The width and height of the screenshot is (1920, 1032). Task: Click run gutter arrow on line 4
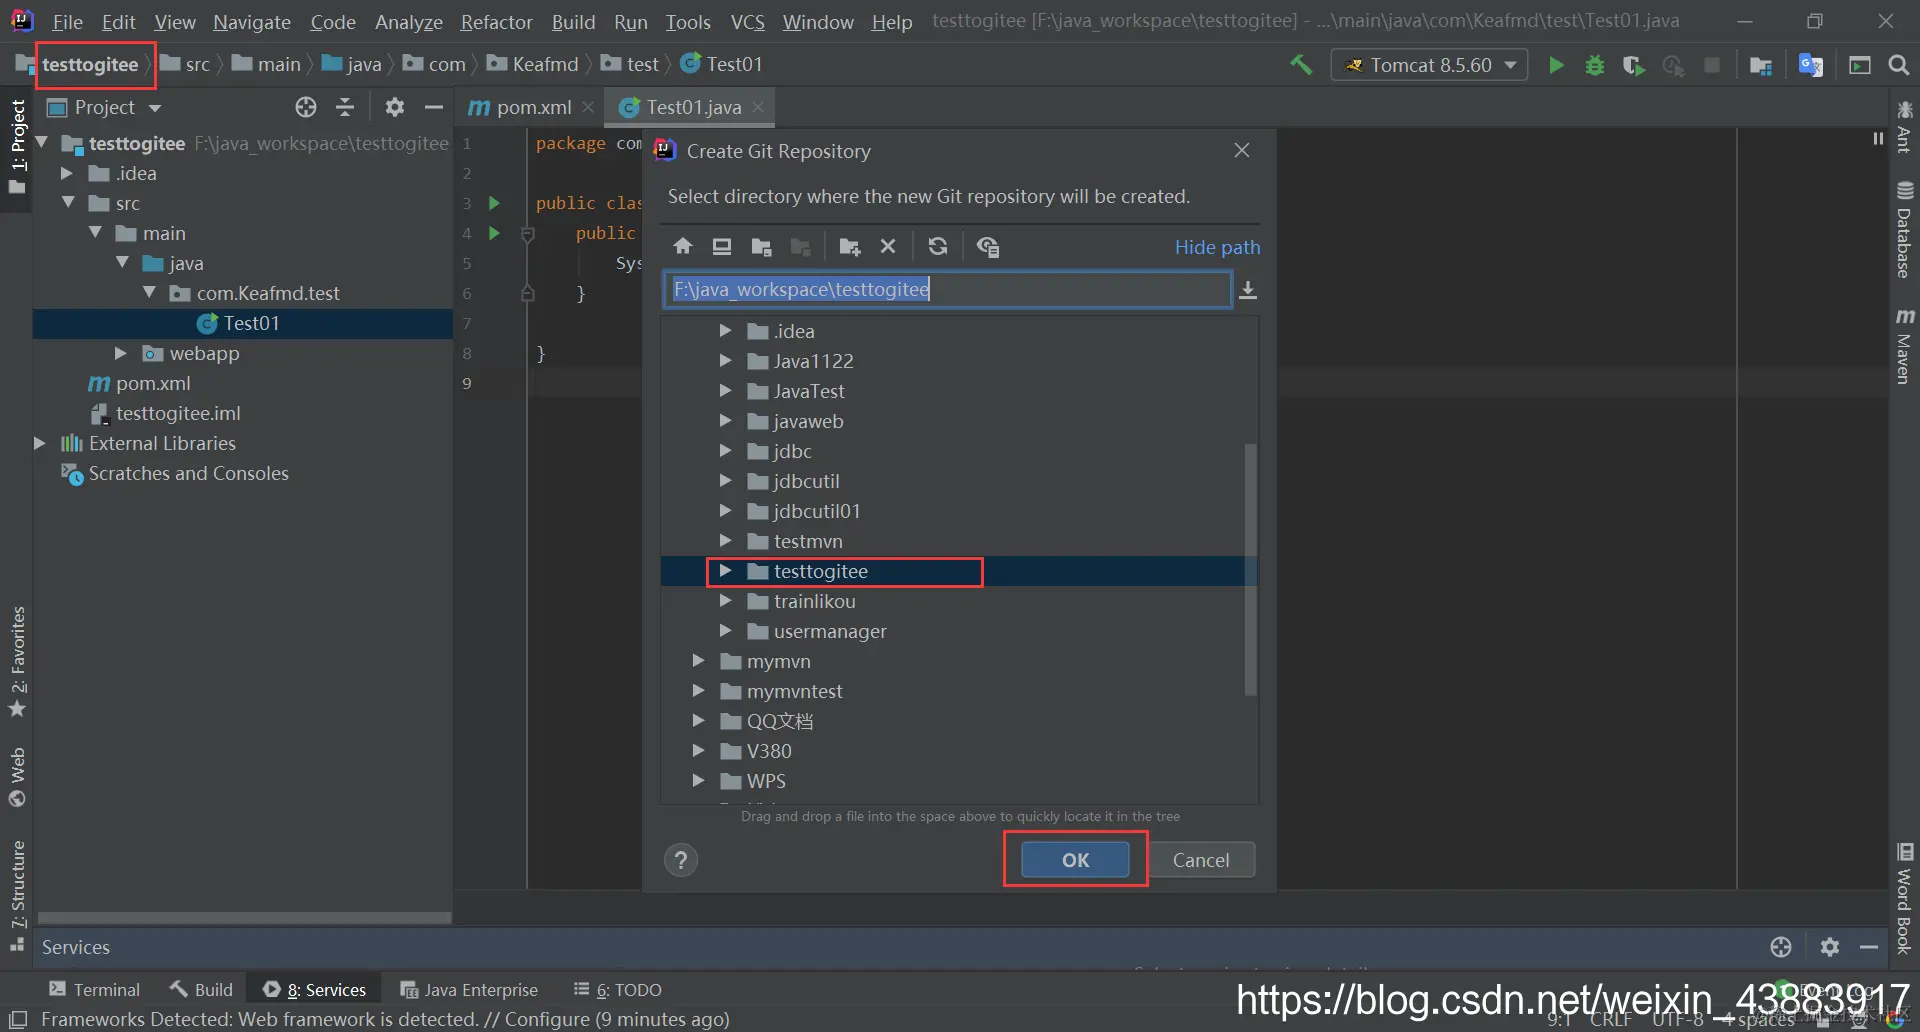coord(494,233)
